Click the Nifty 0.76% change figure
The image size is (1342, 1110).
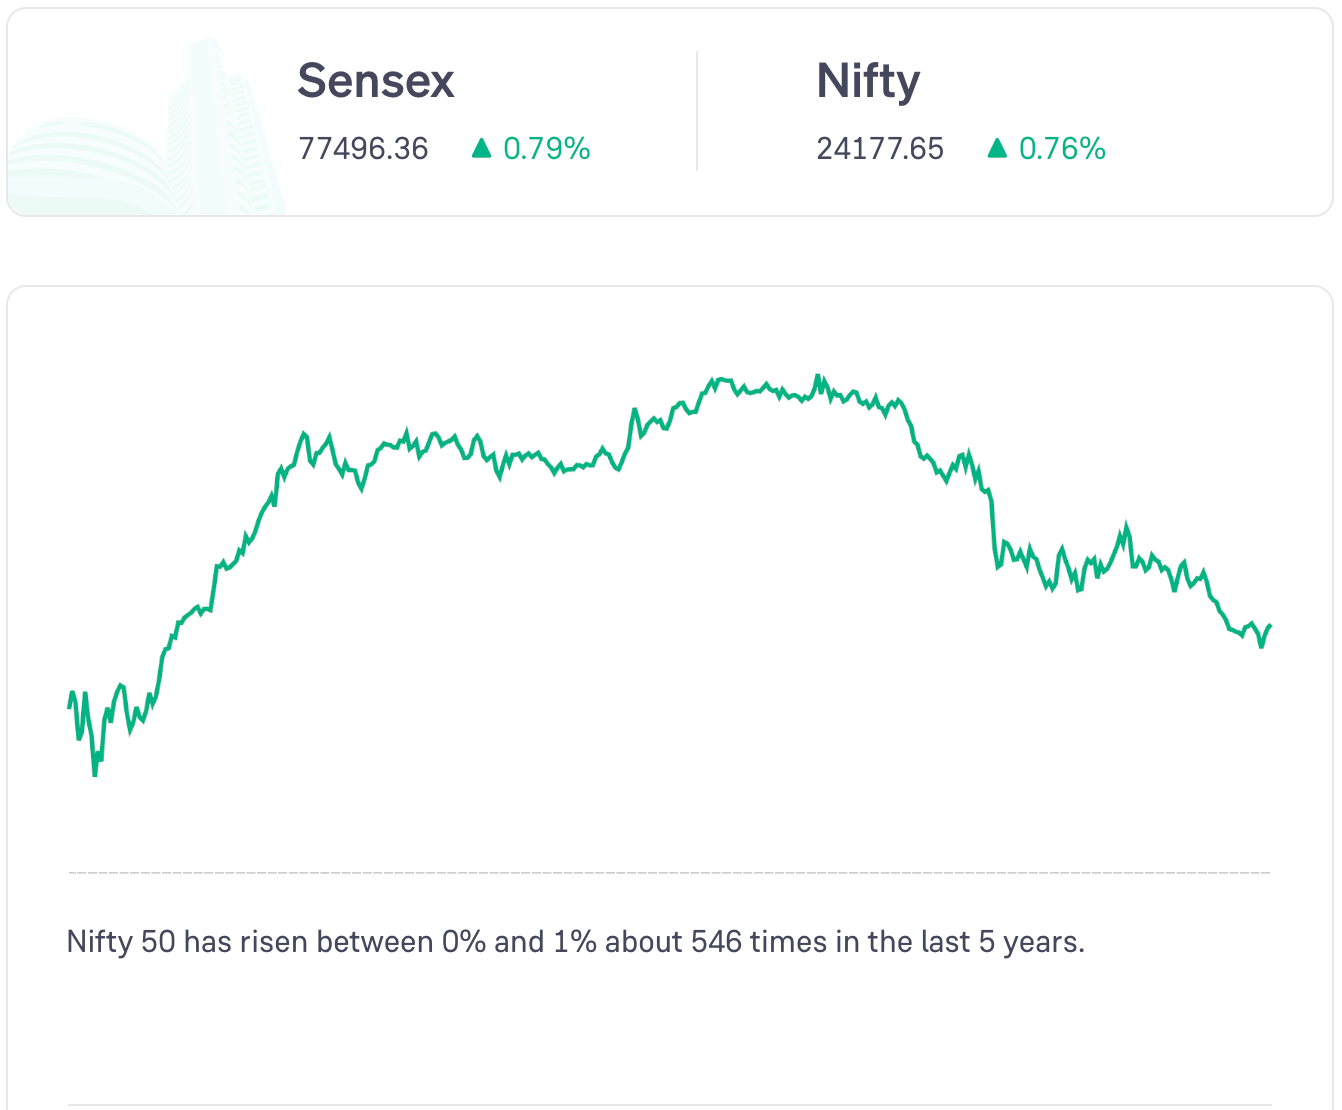click(x=1062, y=149)
